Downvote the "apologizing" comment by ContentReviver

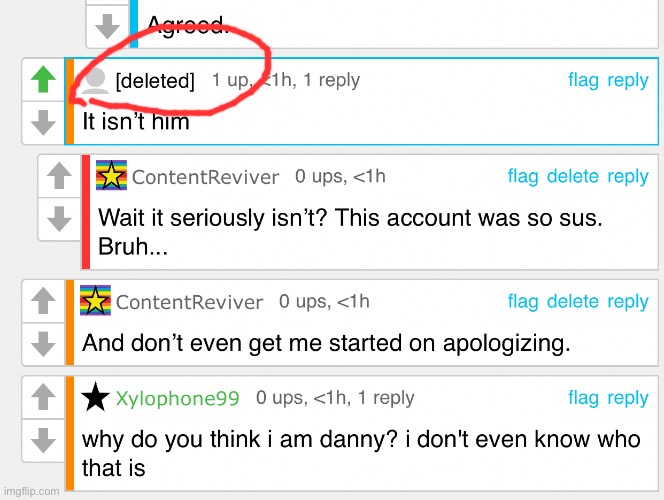click(43, 344)
